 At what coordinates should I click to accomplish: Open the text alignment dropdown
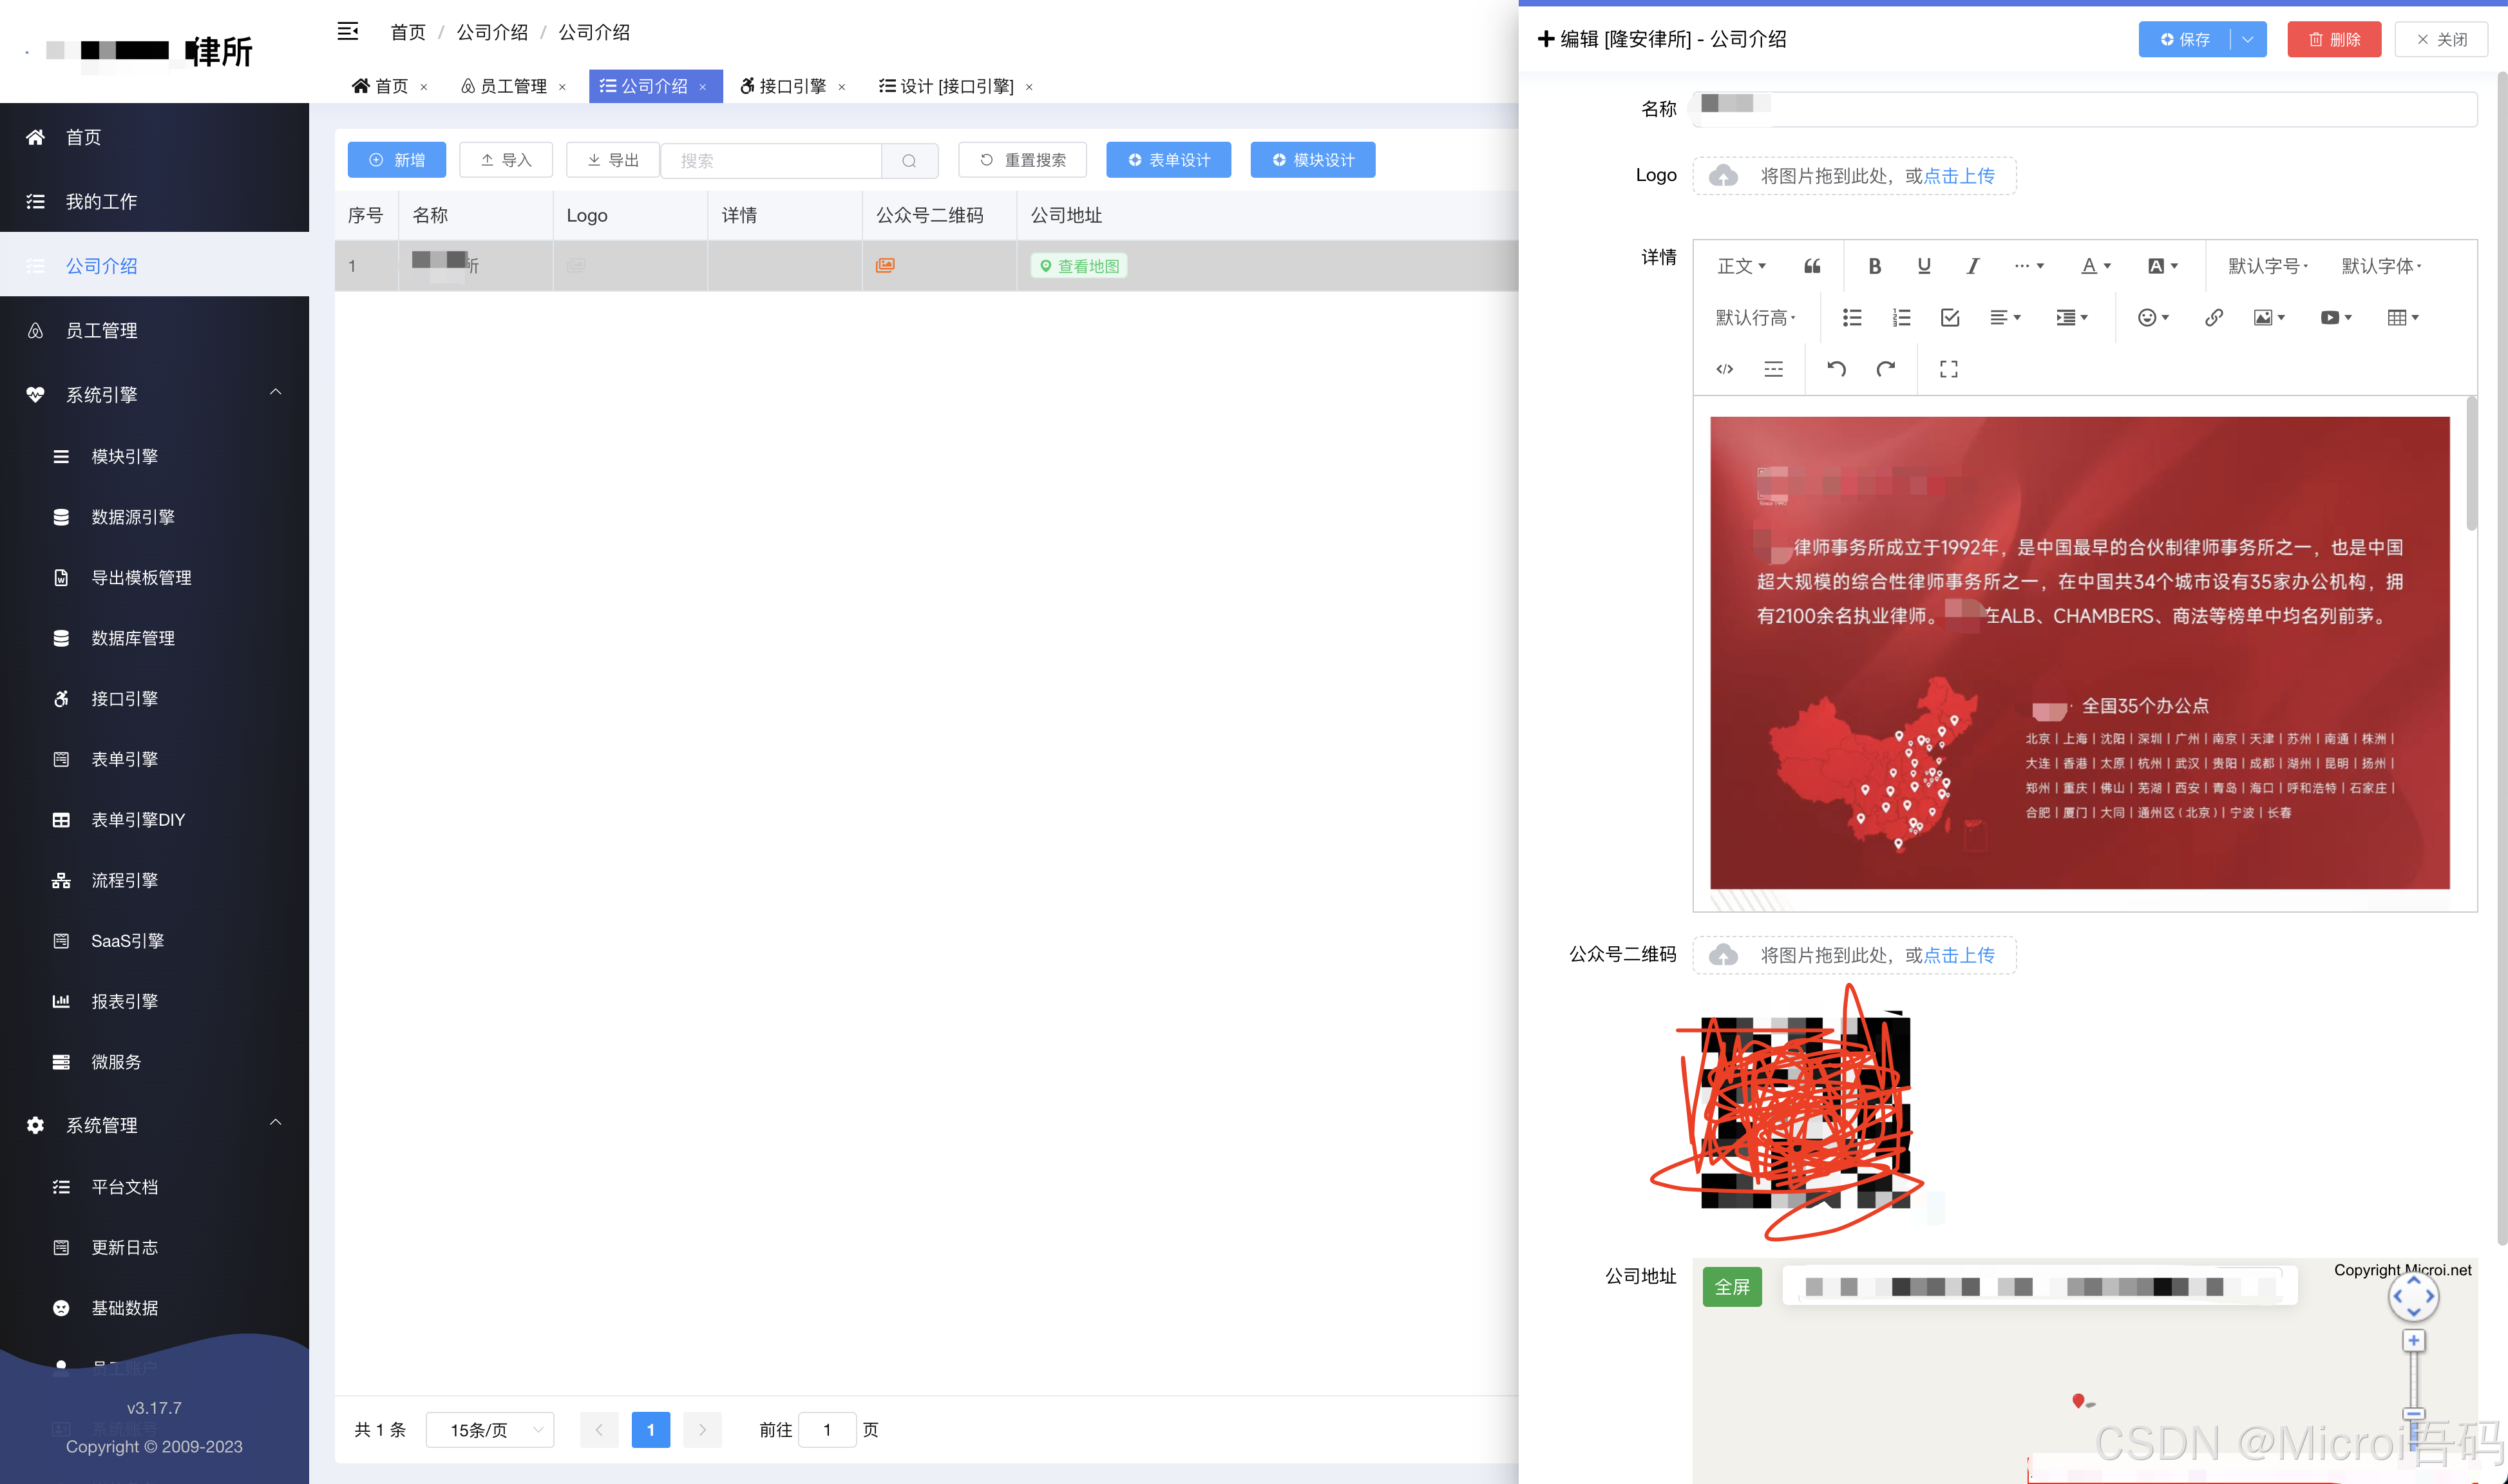click(2005, 318)
